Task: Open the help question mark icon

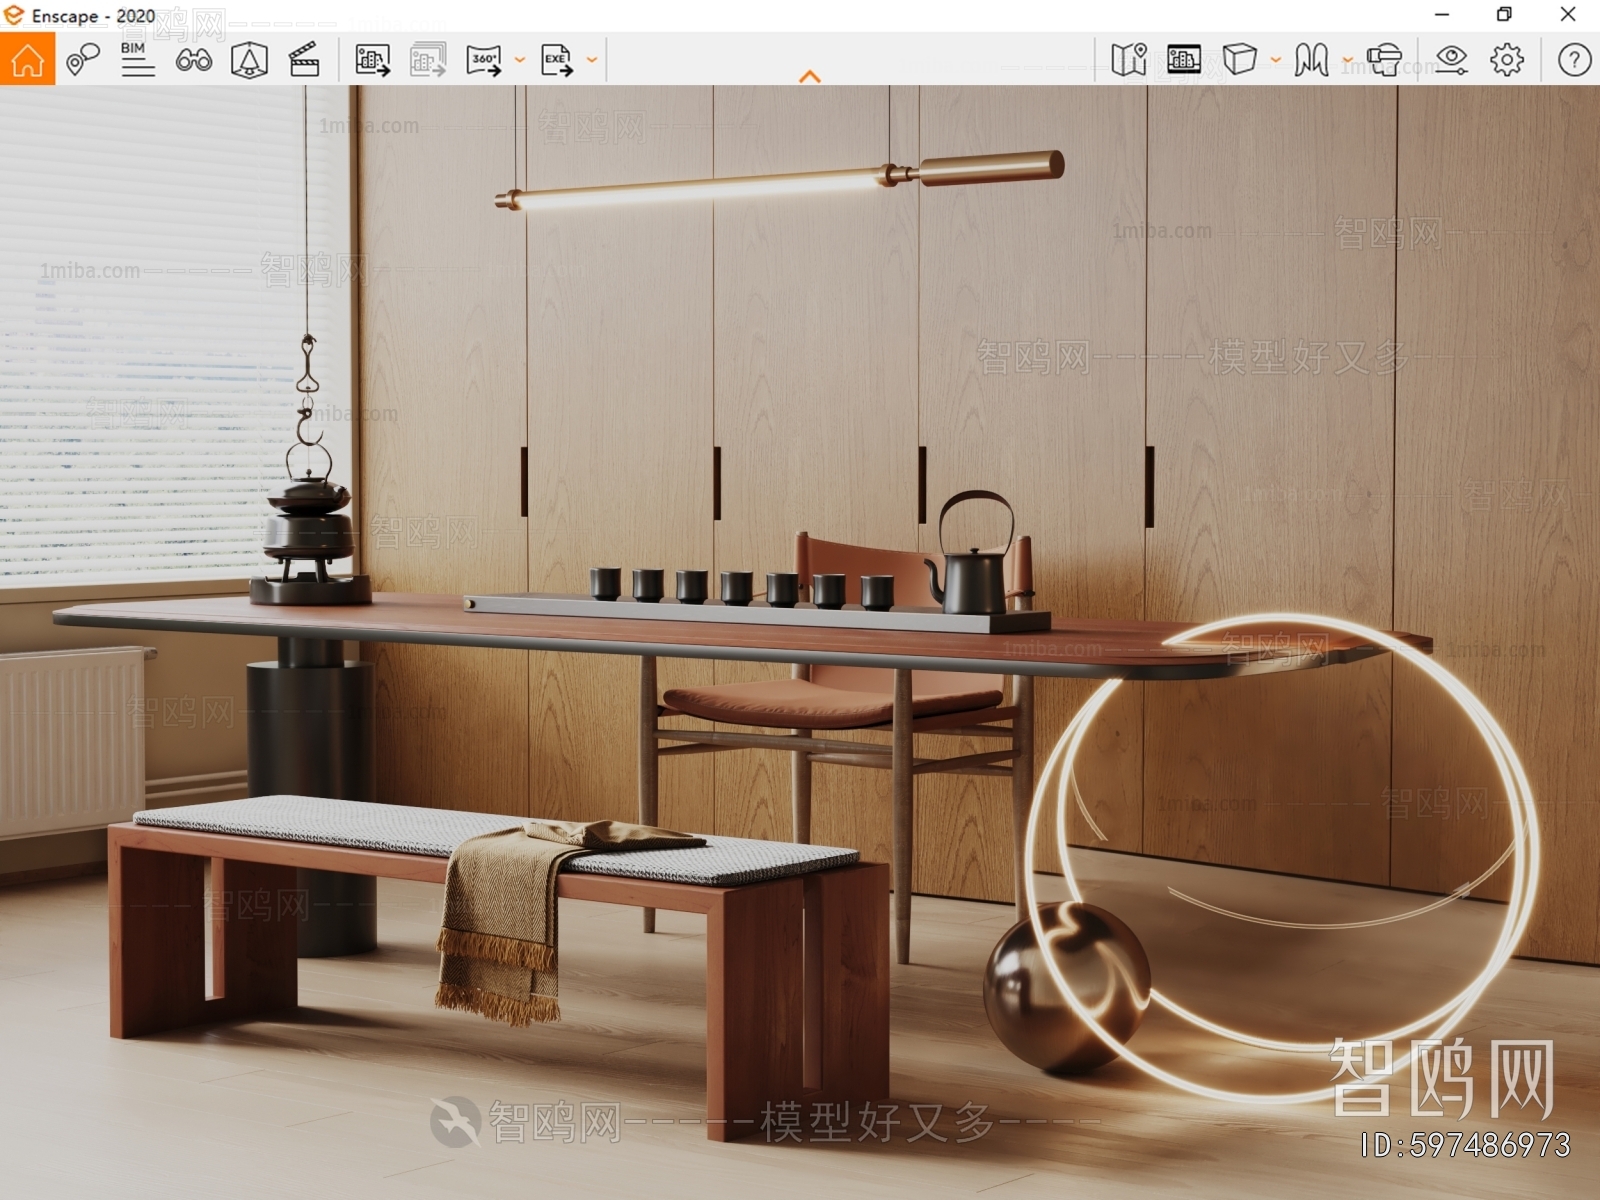Action: pyautogui.click(x=1575, y=60)
